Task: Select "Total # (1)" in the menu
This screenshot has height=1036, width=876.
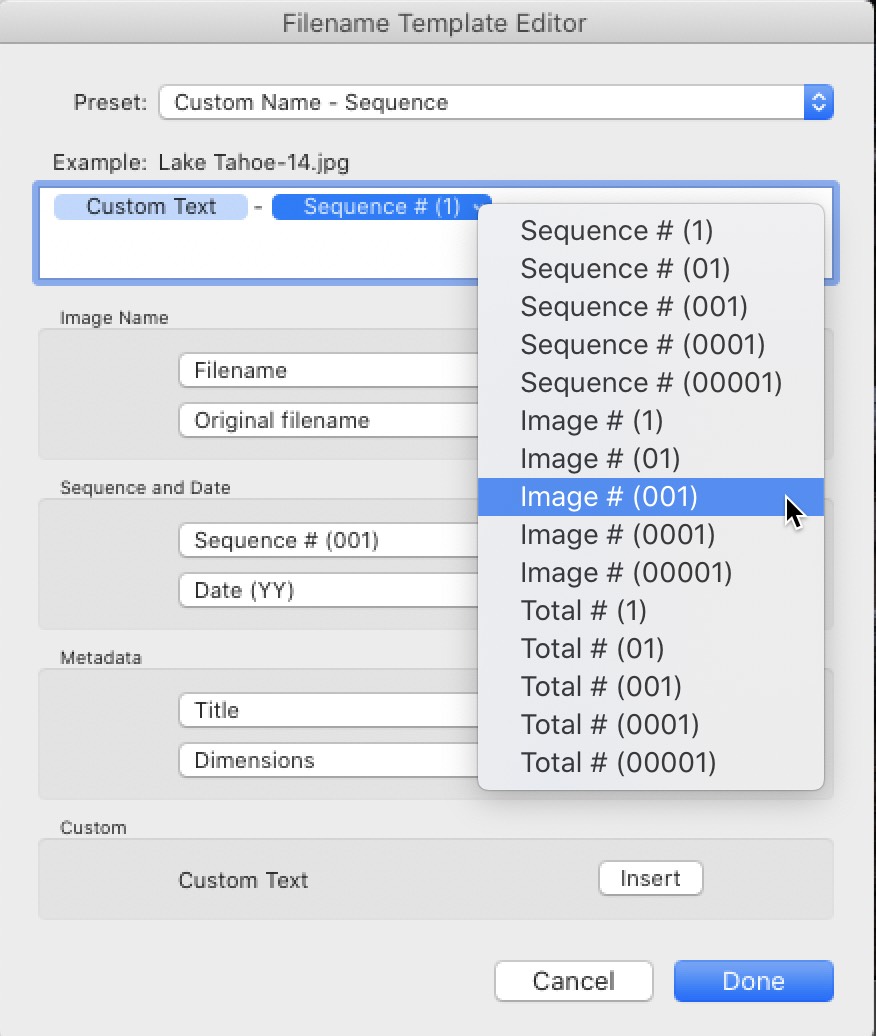Action: tap(583, 610)
